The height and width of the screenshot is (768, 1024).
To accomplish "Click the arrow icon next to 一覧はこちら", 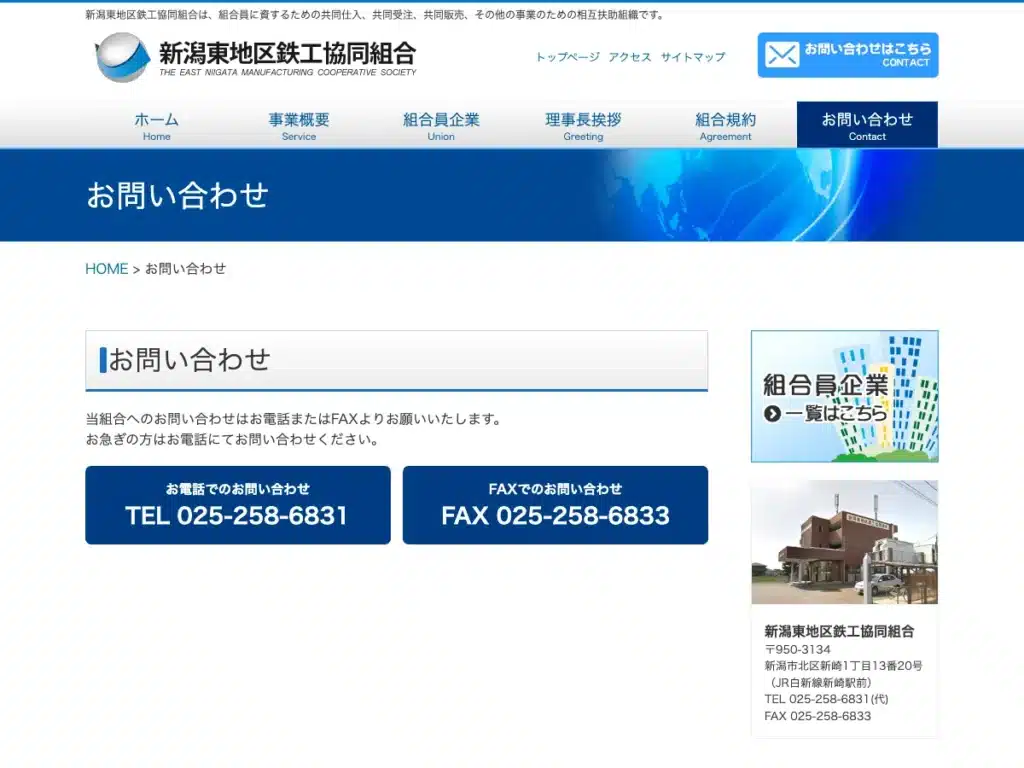I will tap(772, 413).
